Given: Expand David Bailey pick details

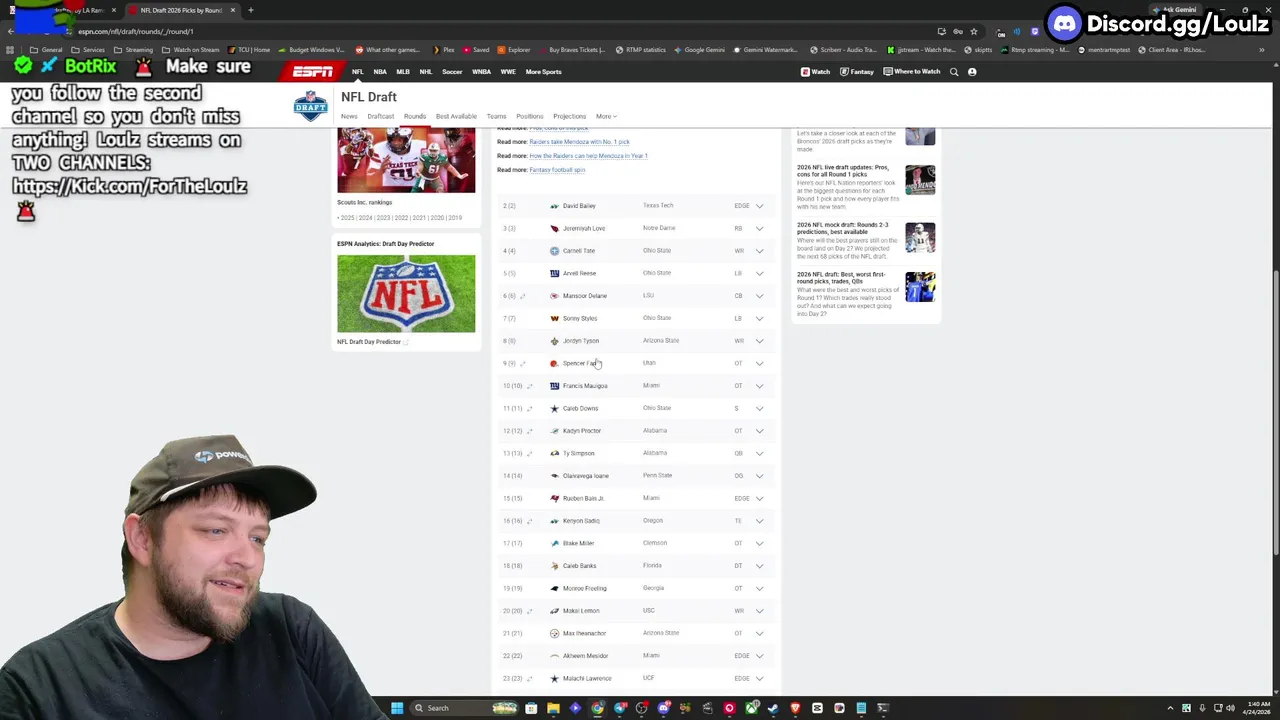Looking at the screenshot, I should [760, 206].
